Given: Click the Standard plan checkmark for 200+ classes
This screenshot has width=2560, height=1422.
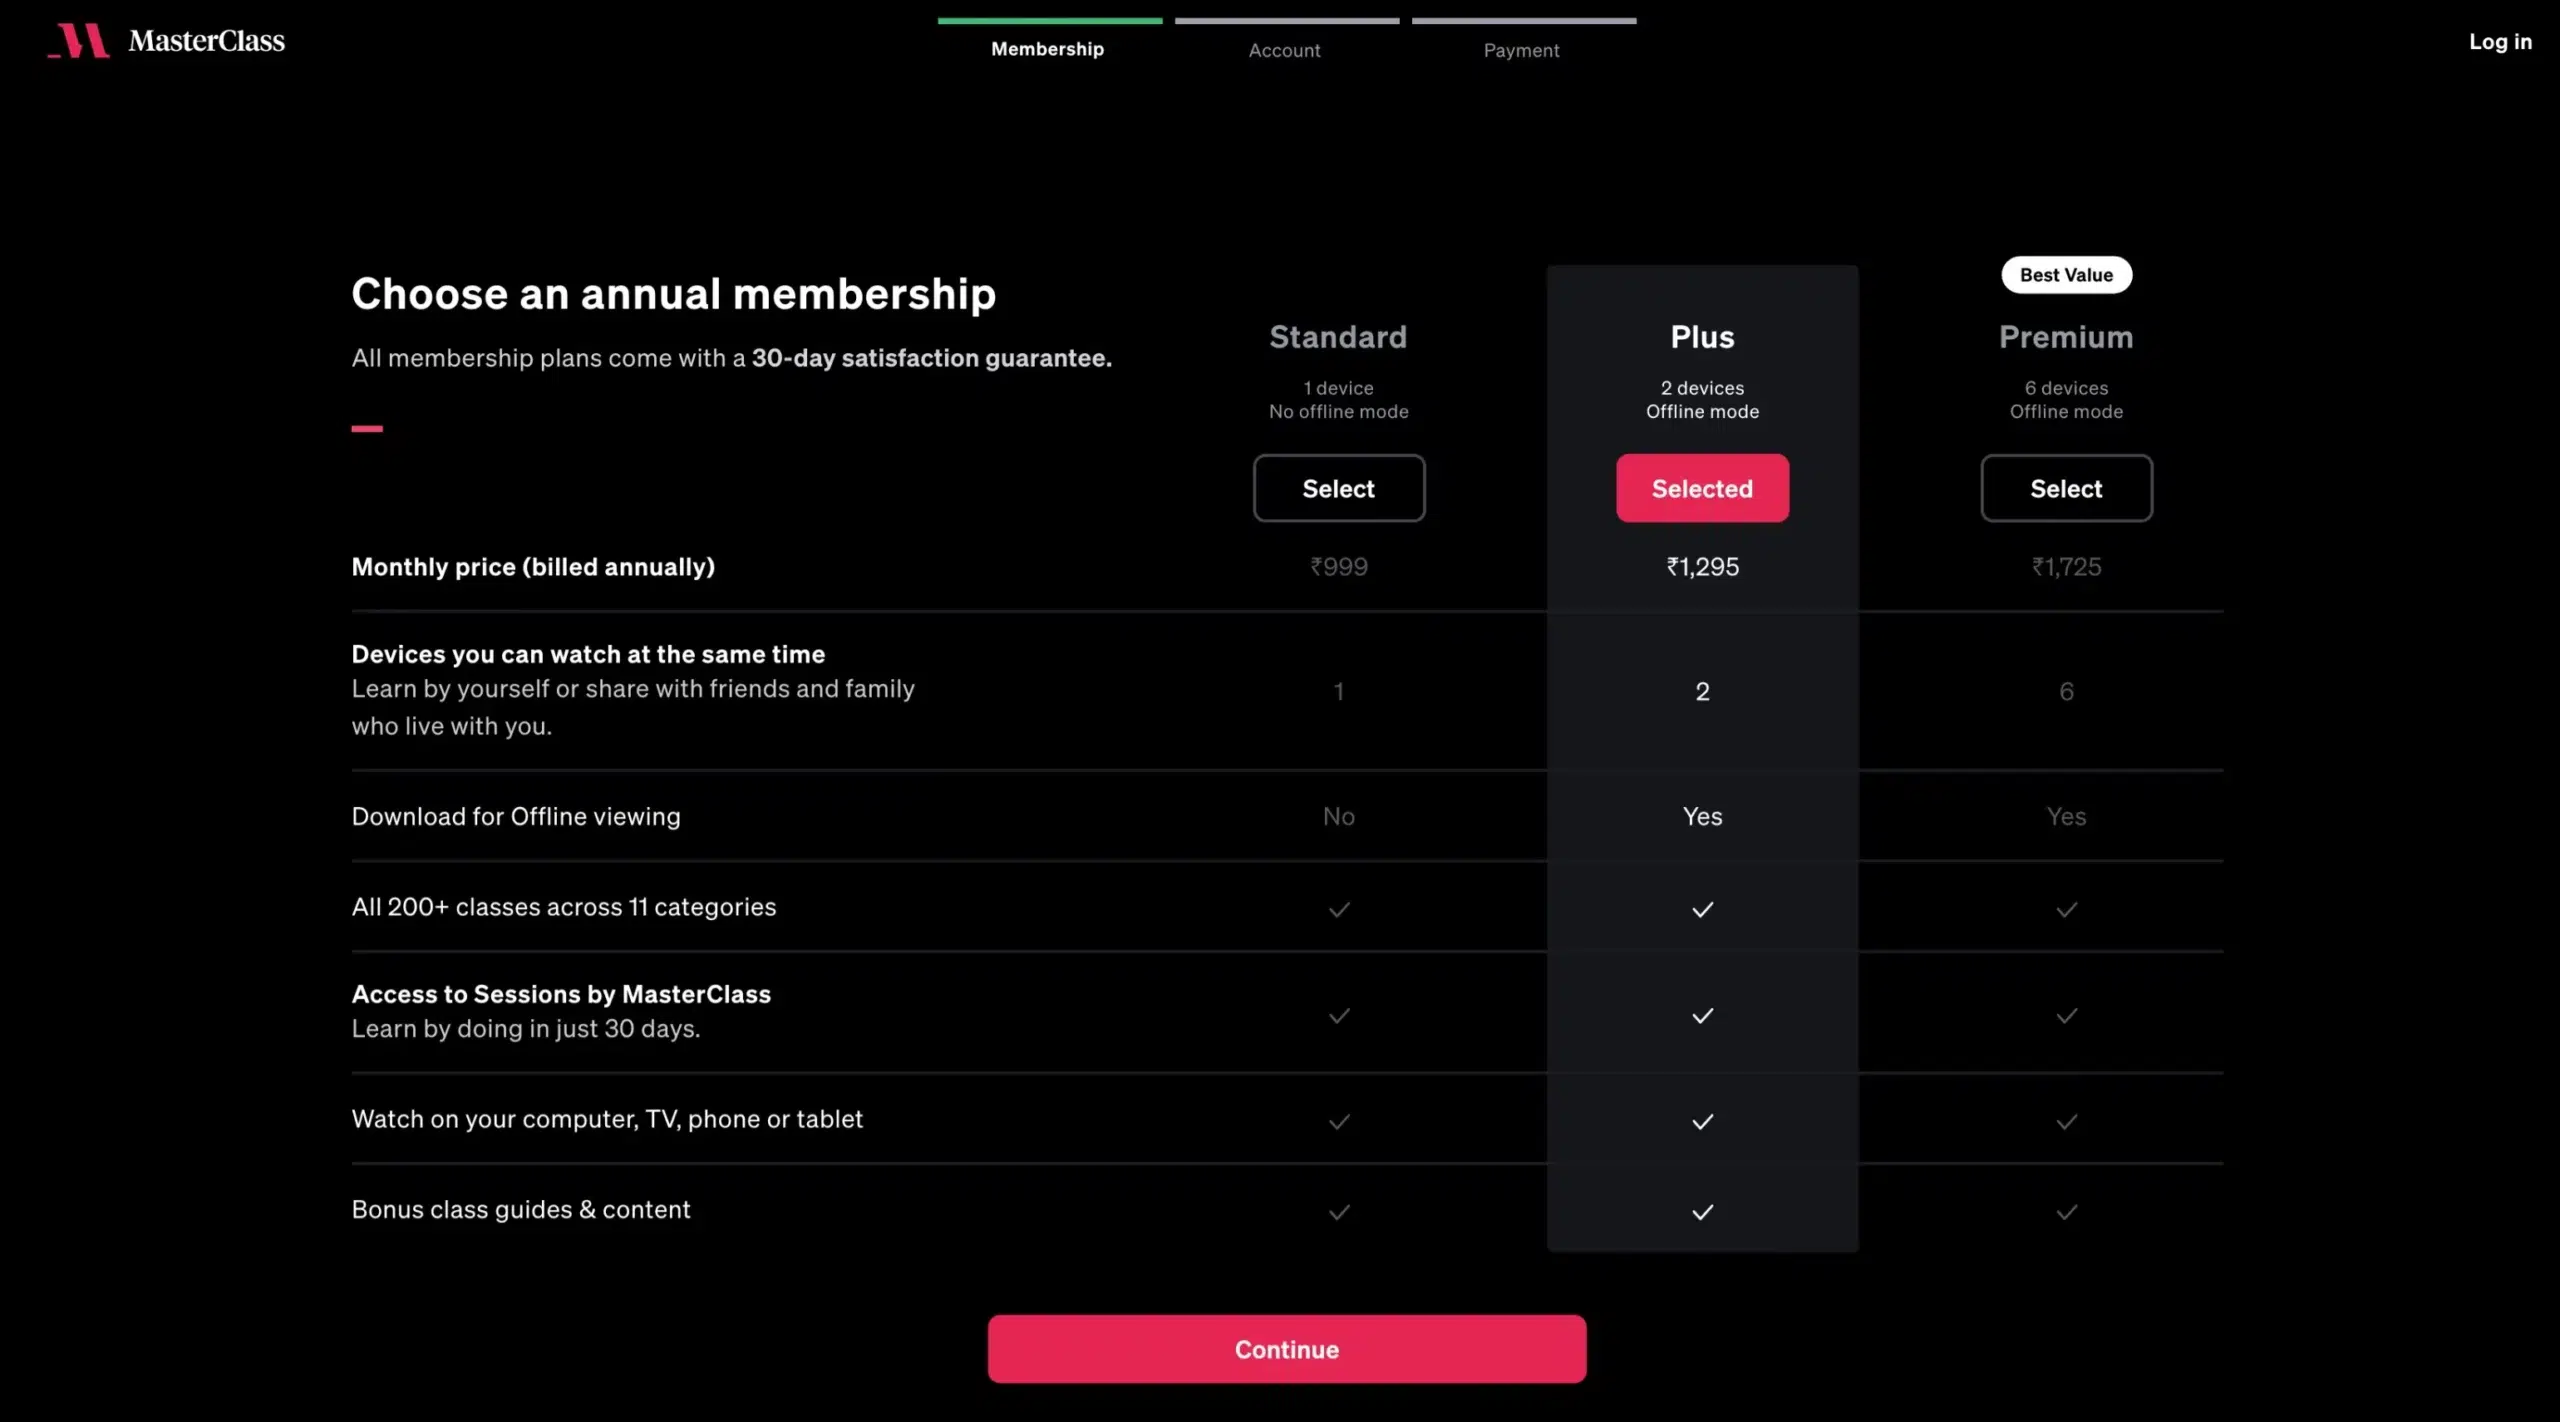Looking at the screenshot, I should coord(1338,910).
